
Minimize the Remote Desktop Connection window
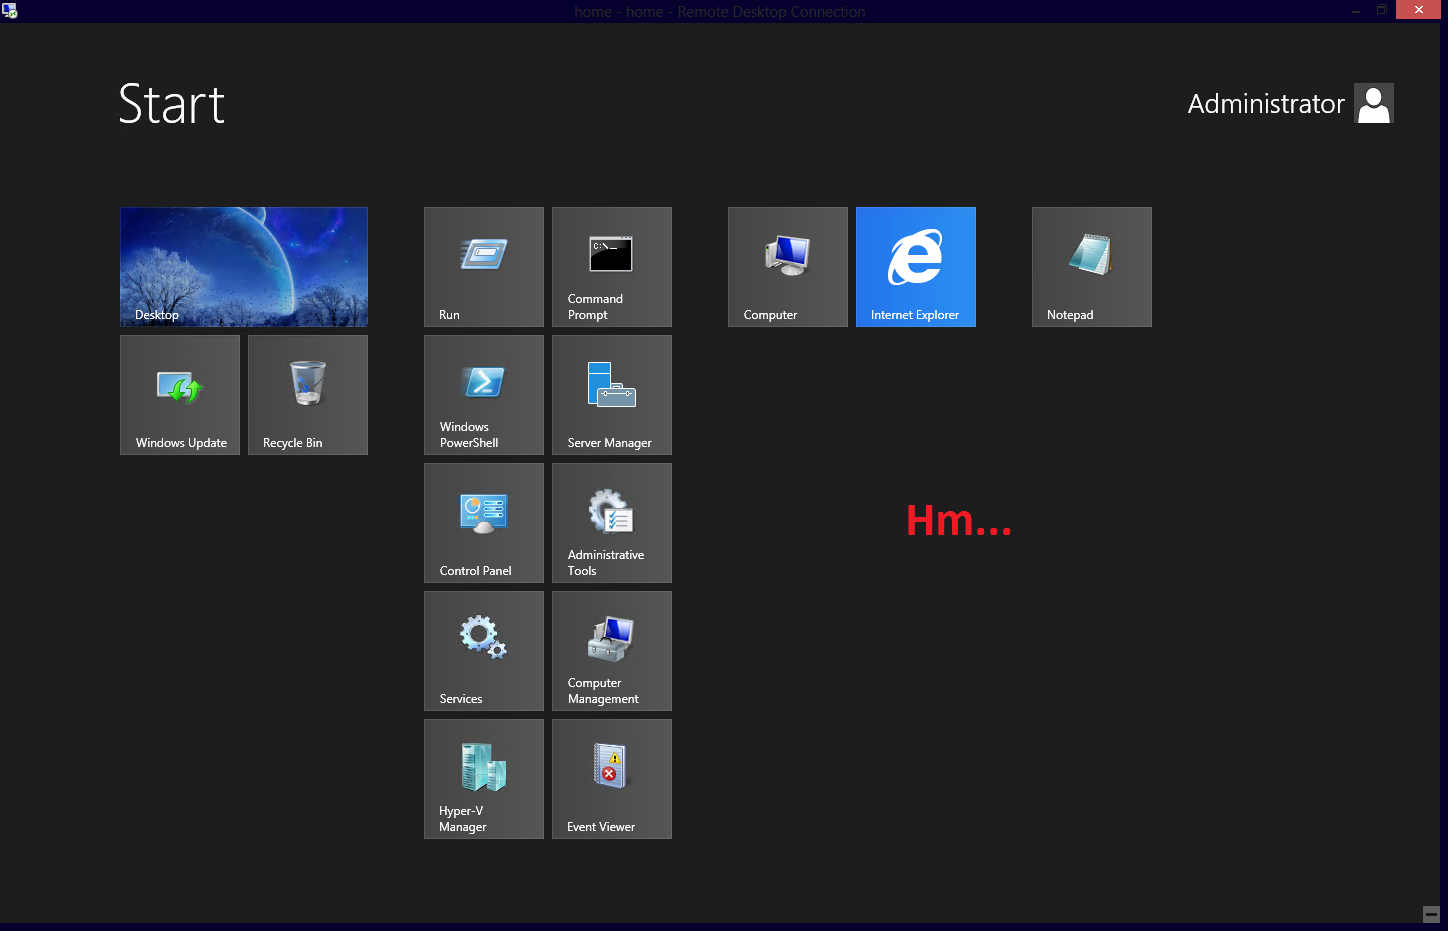pyautogui.click(x=1356, y=11)
